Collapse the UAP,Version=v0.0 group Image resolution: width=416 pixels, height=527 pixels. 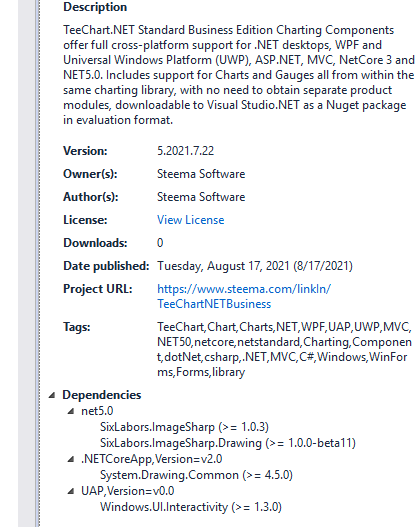pos(71,491)
